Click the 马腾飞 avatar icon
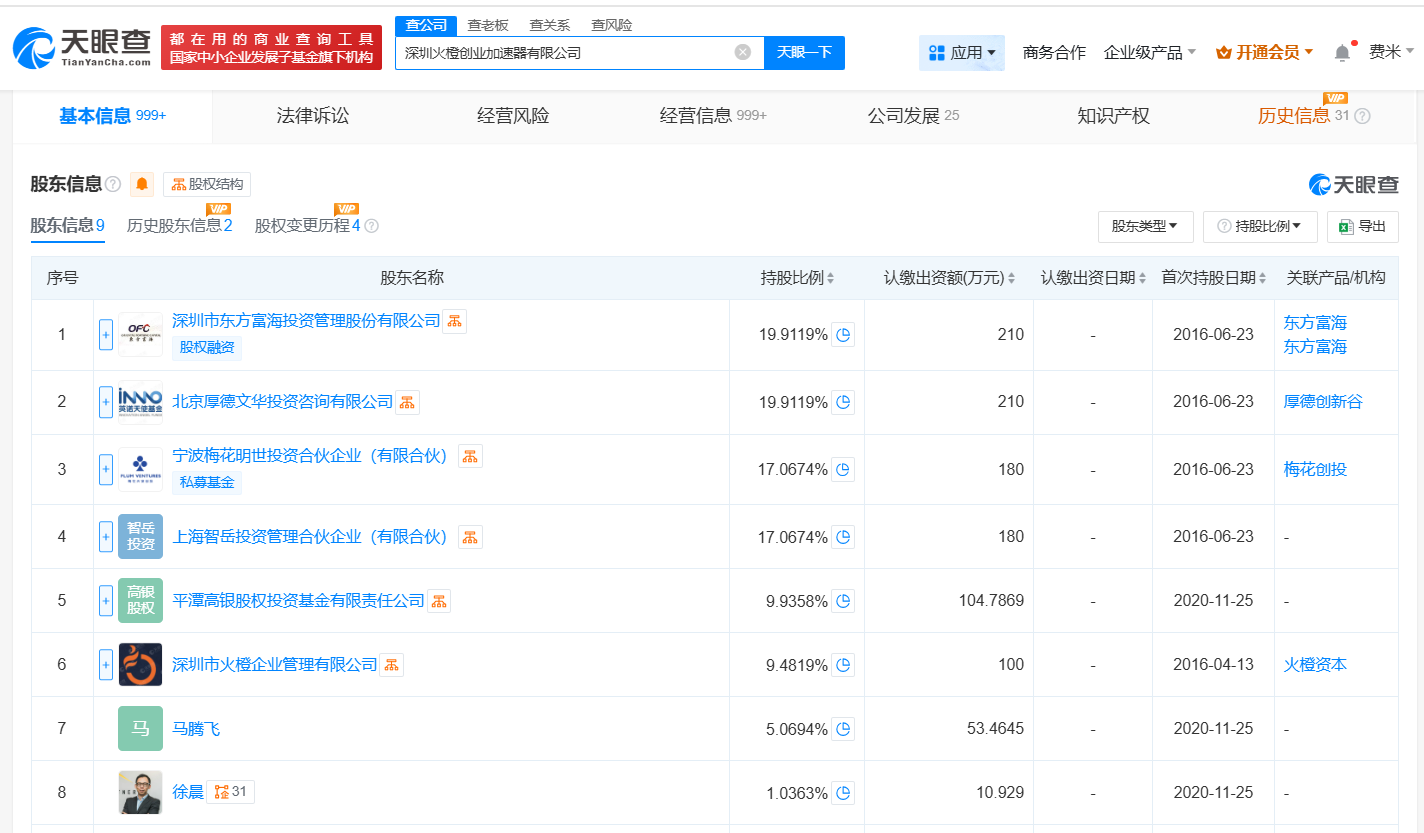This screenshot has height=833, width=1424. pyautogui.click(x=140, y=728)
